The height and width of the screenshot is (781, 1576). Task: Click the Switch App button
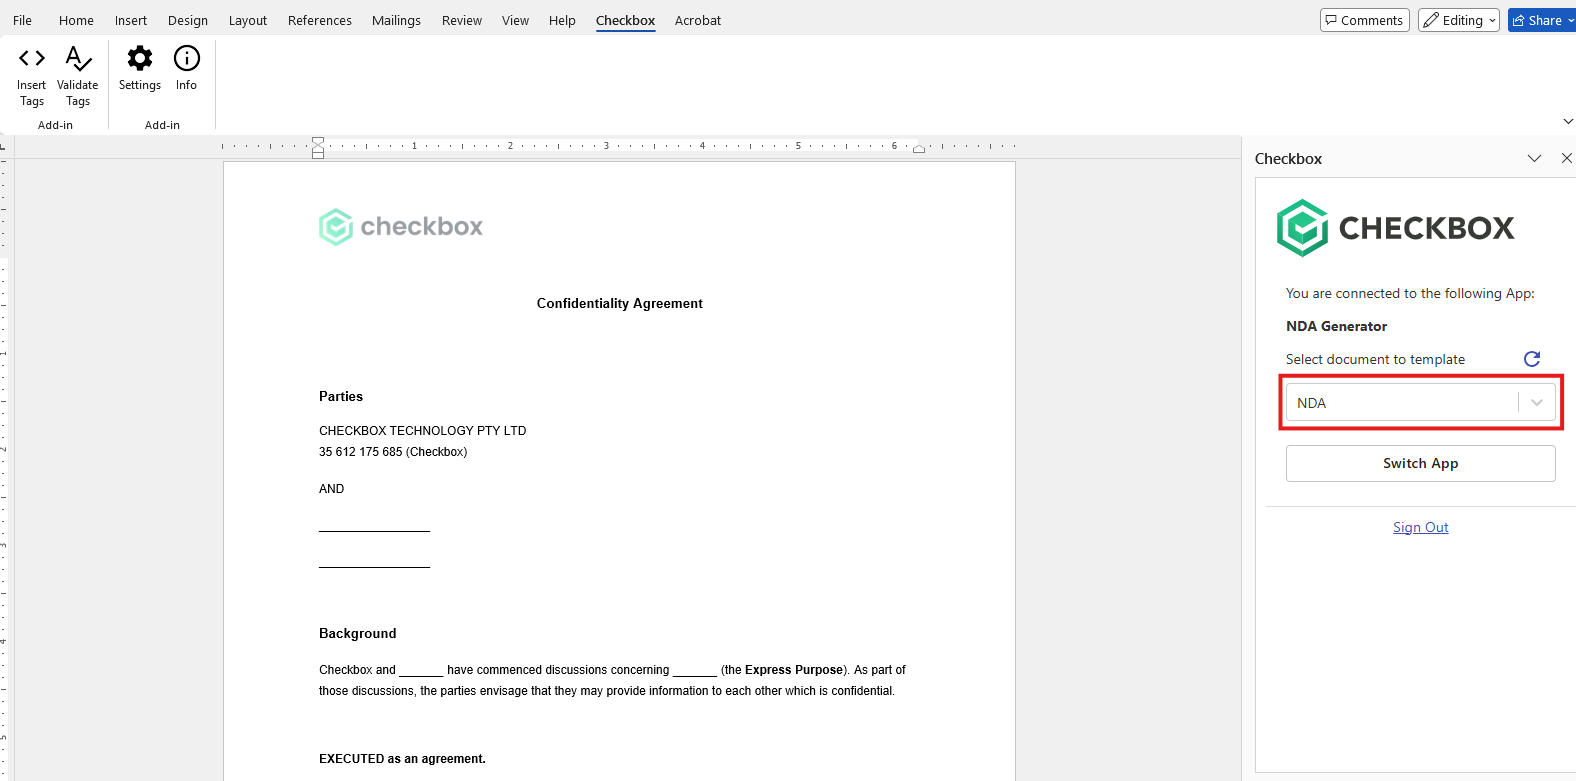click(1420, 463)
